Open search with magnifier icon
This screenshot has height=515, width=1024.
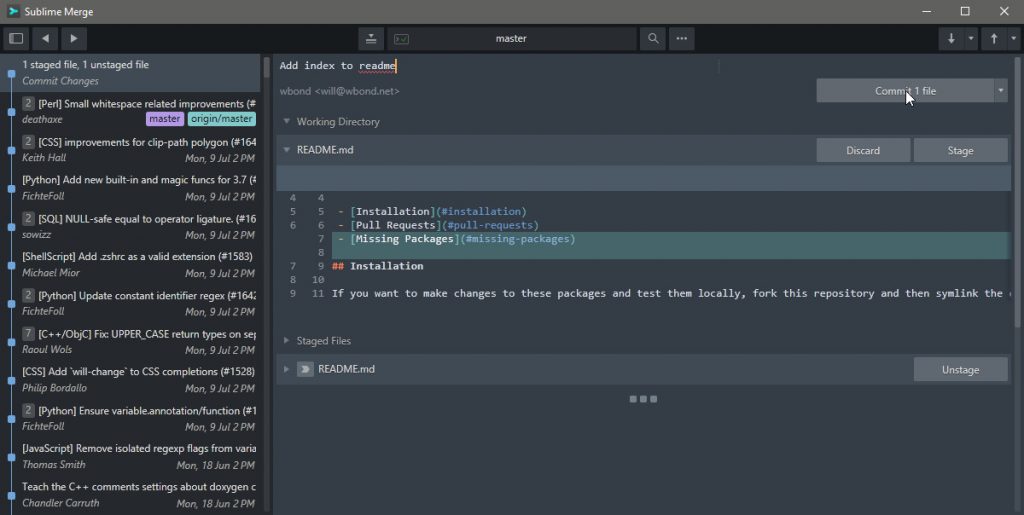pyautogui.click(x=653, y=39)
